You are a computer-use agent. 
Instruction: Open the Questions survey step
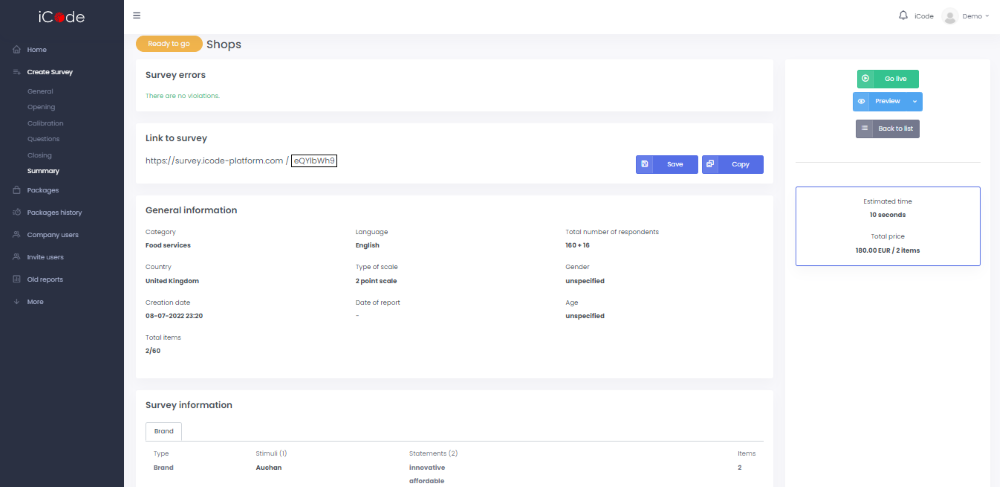[43, 139]
